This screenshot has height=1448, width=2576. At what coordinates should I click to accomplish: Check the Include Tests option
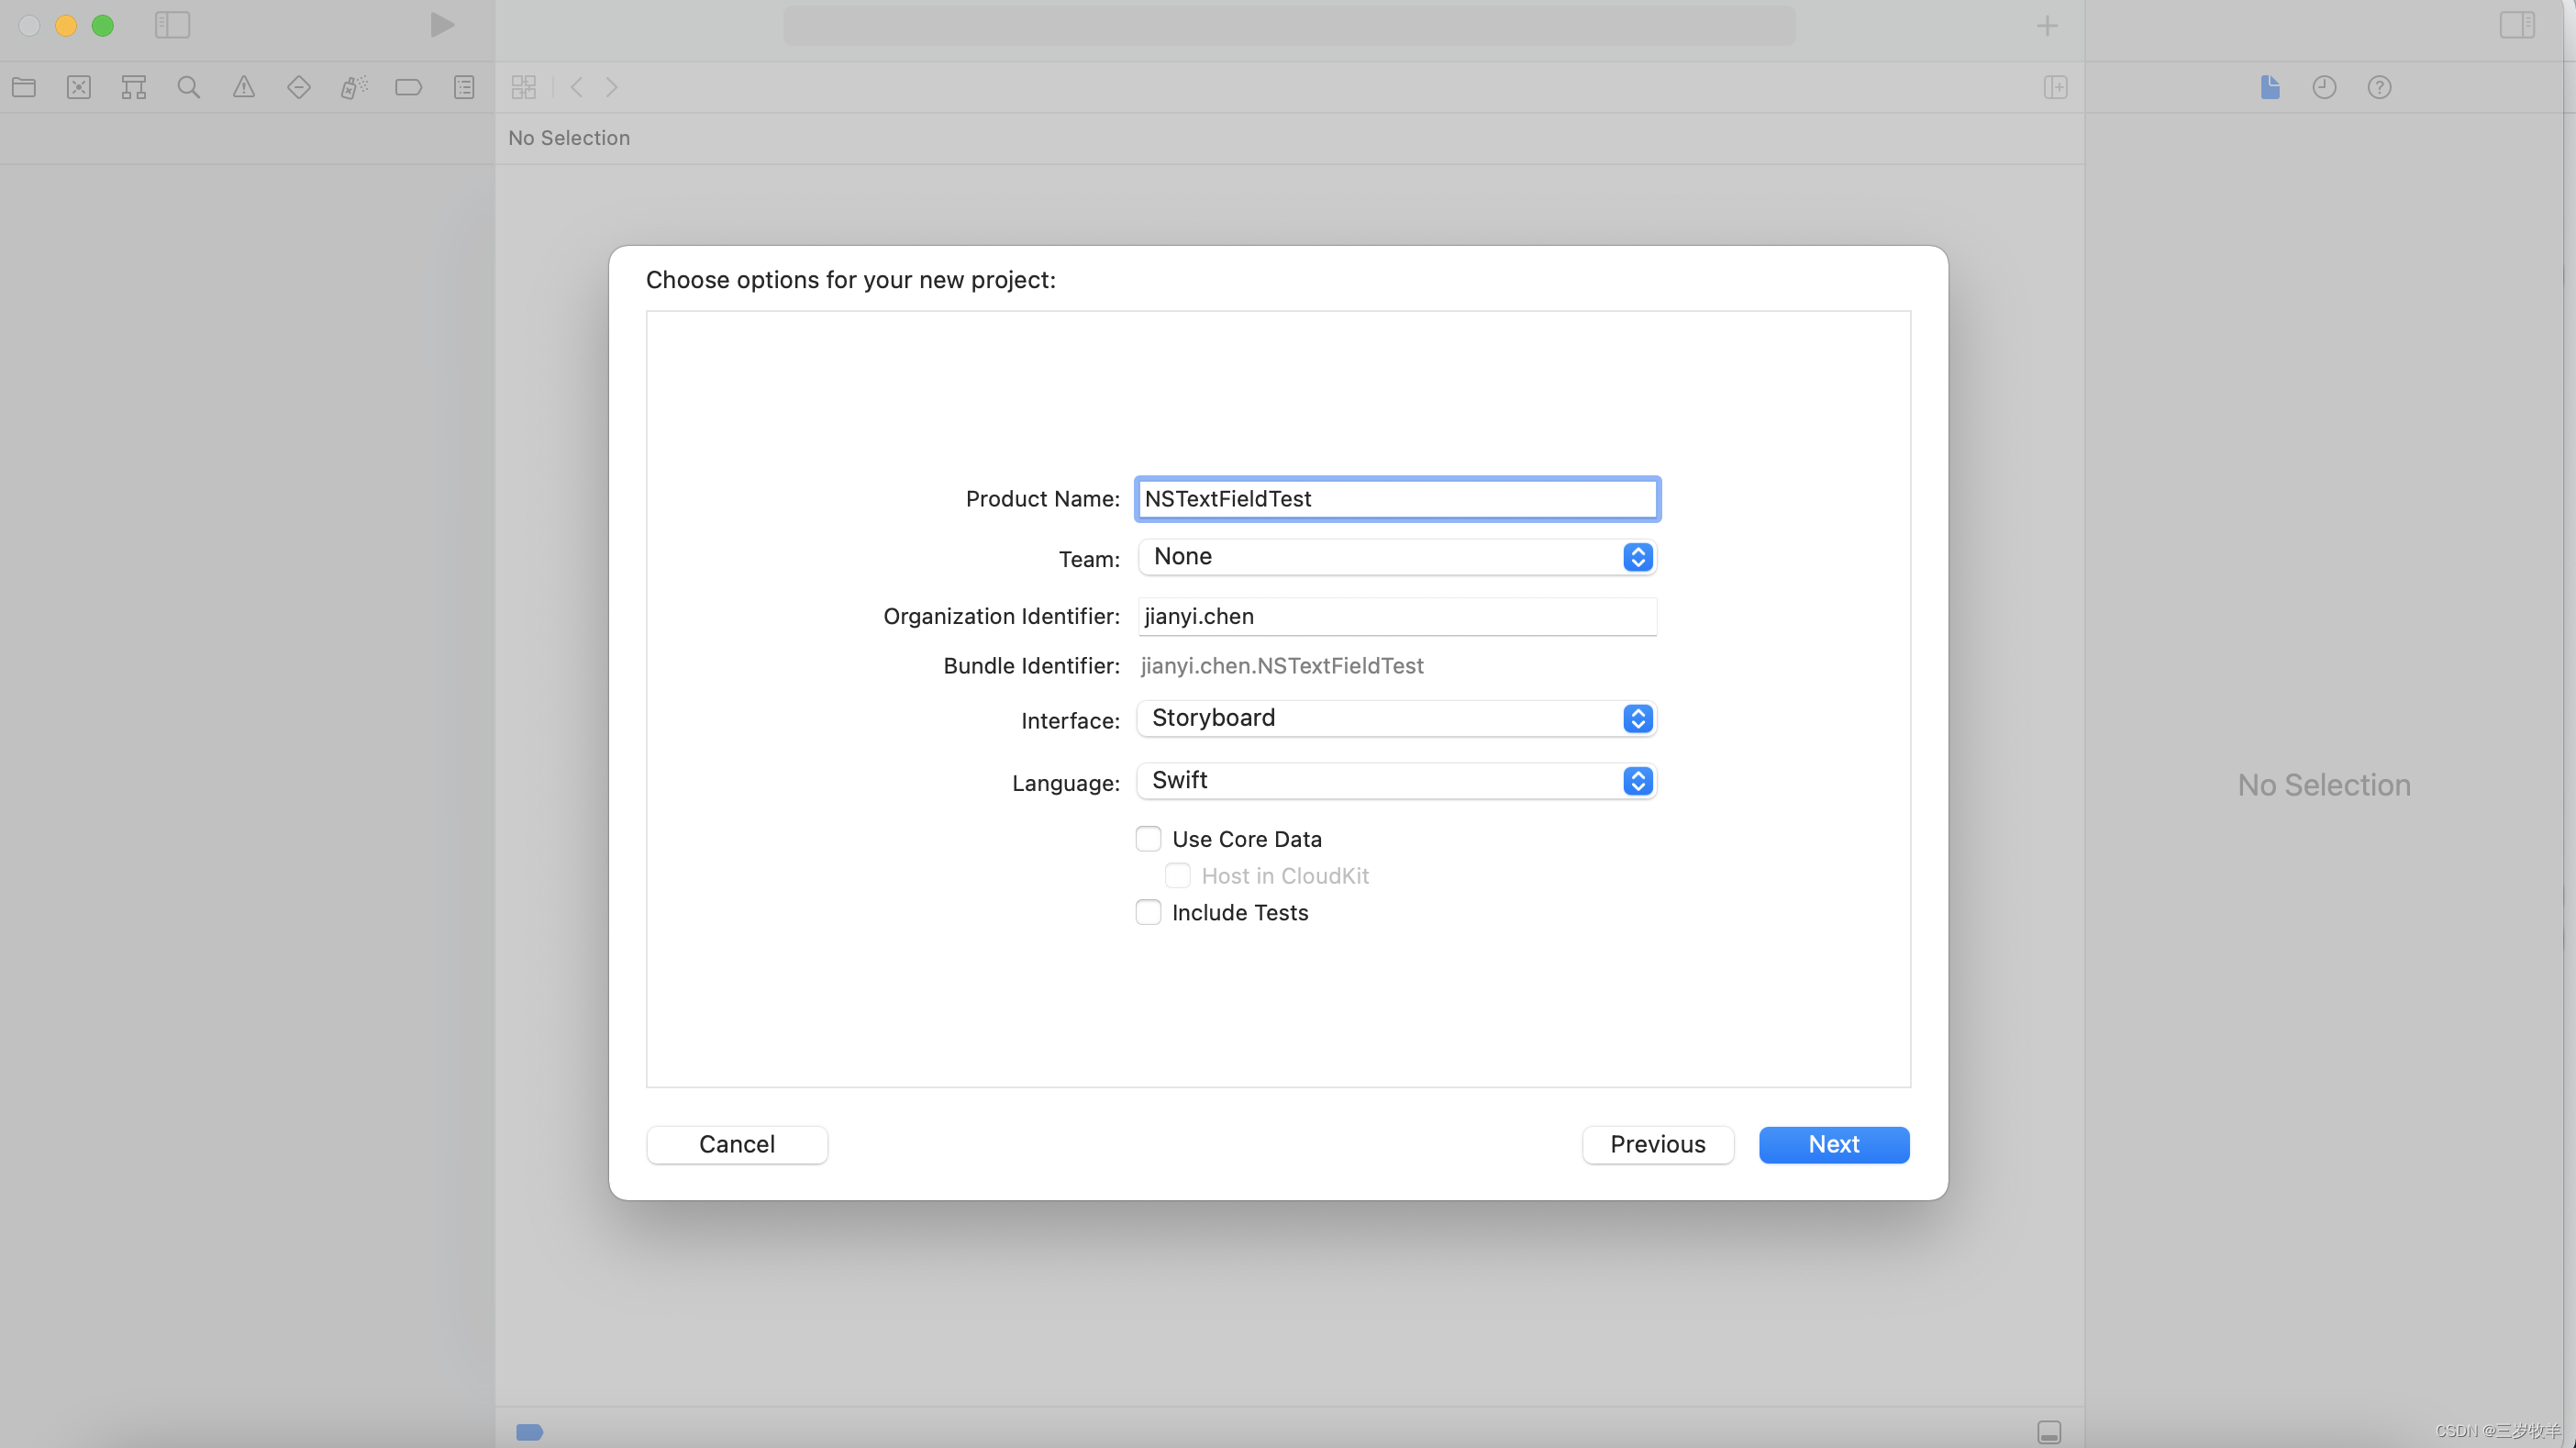(1148, 912)
